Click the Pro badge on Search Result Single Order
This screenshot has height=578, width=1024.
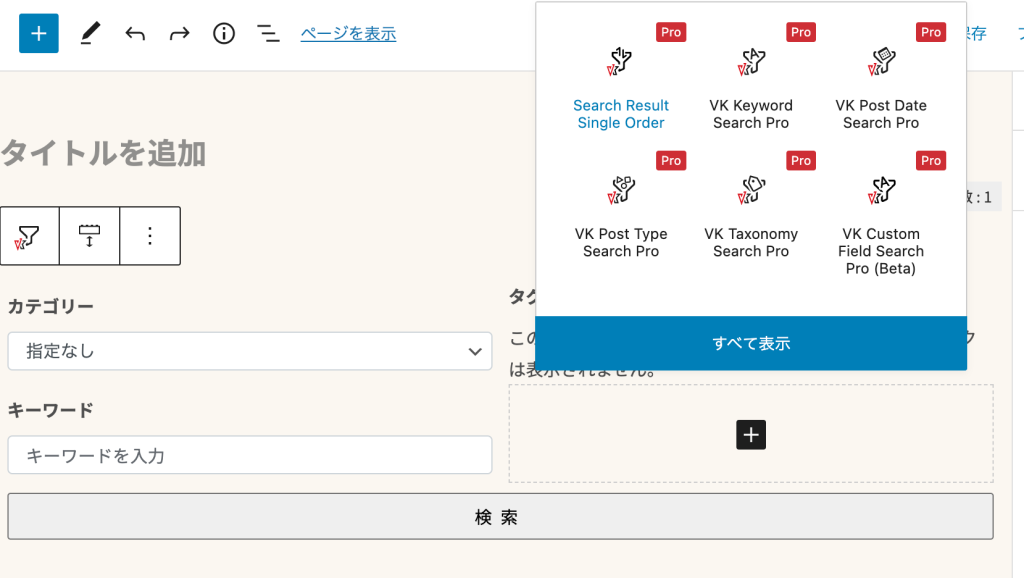tap(671, 32)
